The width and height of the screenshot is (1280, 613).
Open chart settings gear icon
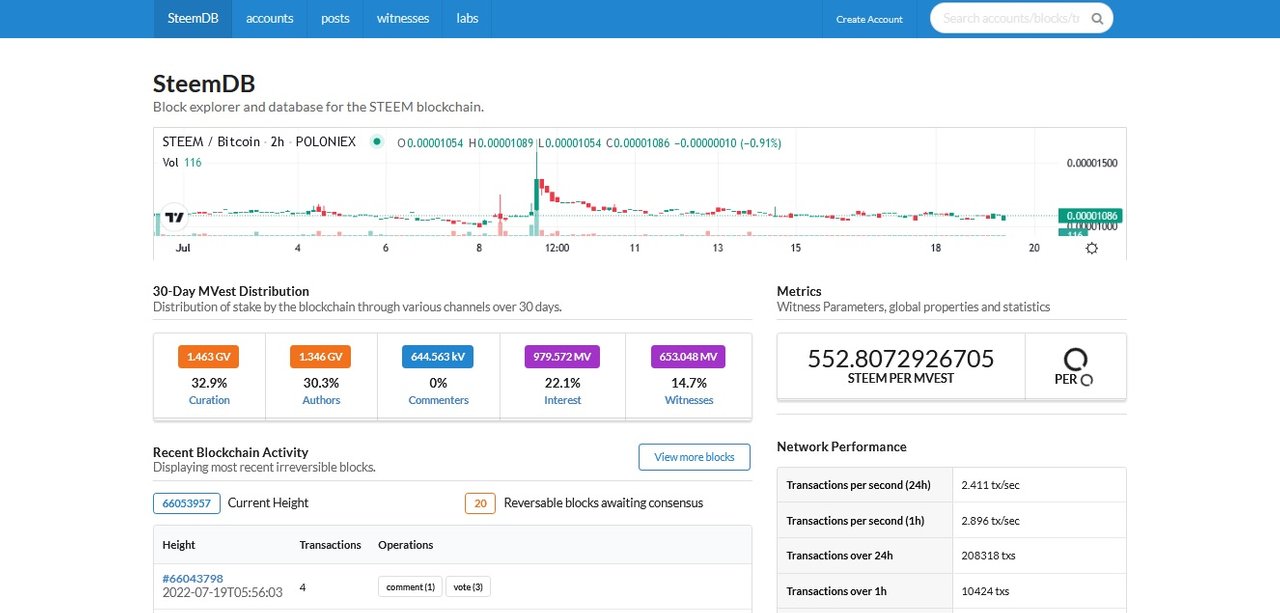click(x=1091, y=248)
